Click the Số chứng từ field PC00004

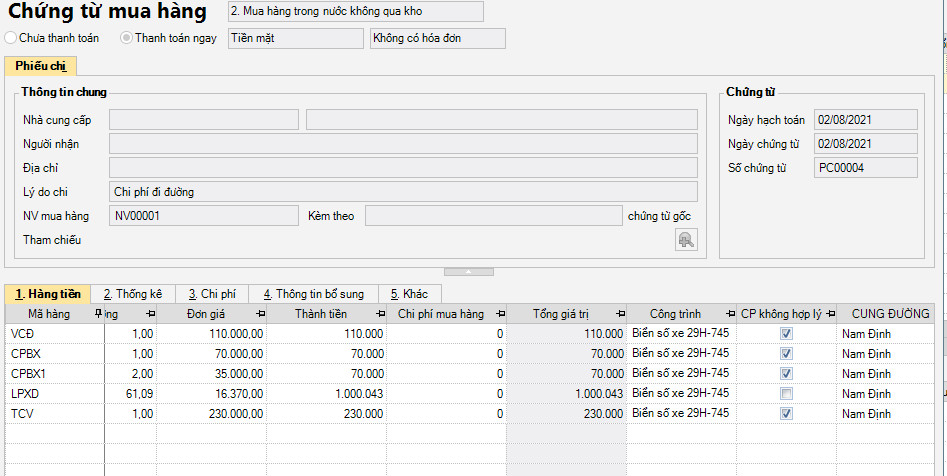pyautogui.click(x=865, y=168)
